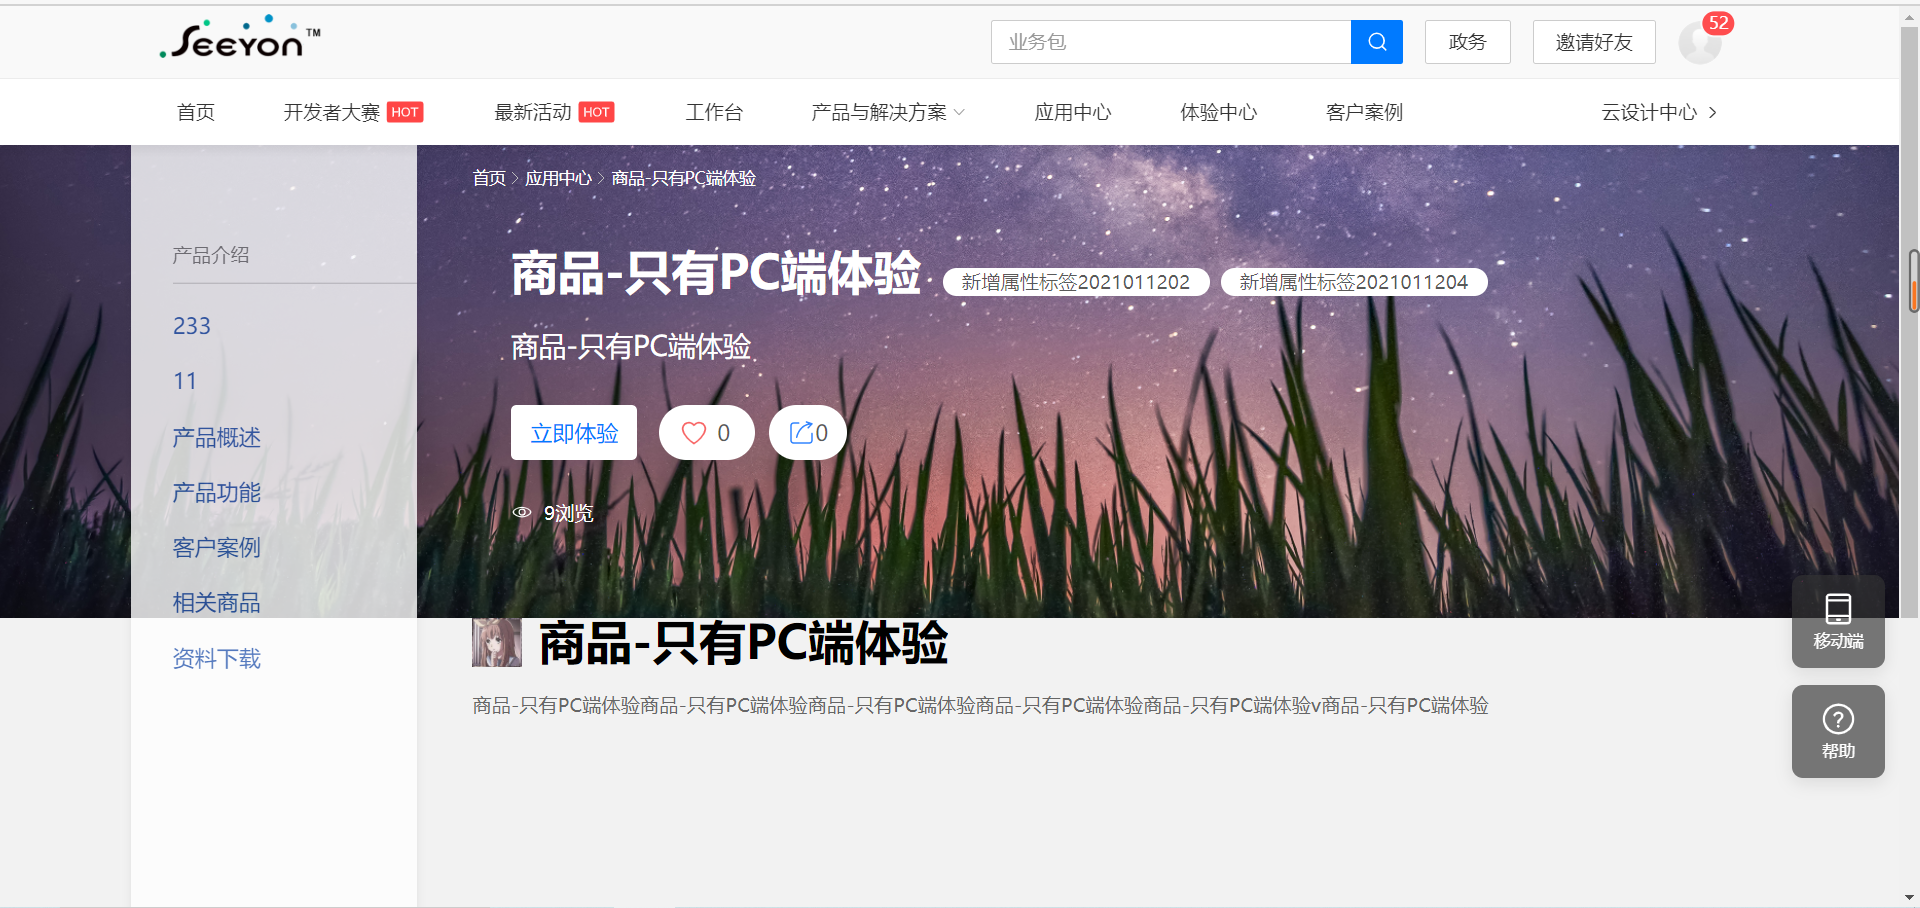Click the 立即体验 button
This screenshot has height=908, width=1920.
click(x=574, y=433)
